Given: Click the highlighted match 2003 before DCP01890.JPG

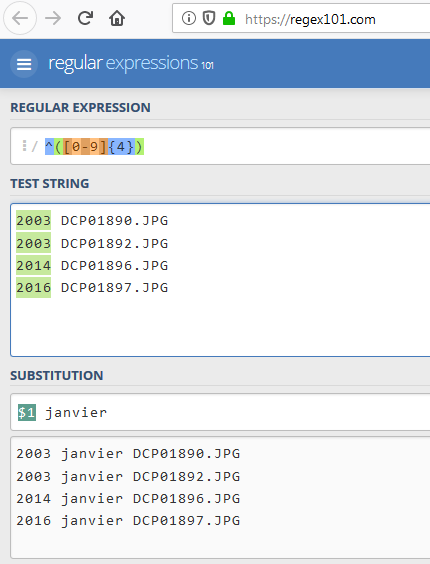Looking at the screenshot, I should (x=33, y=220).
